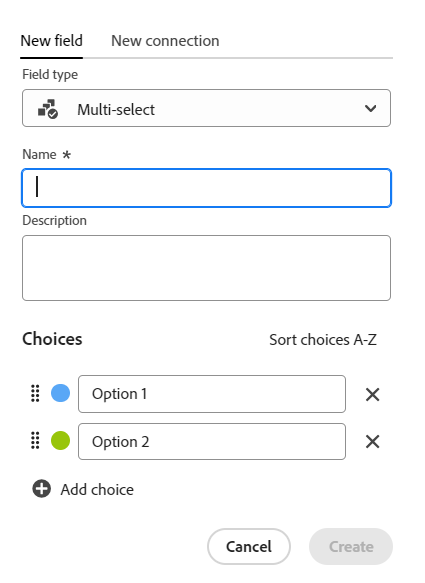Focus the Name input field
Image resolution: width=425 pixels, height=583 pixels.
click(x=206, y=188)
